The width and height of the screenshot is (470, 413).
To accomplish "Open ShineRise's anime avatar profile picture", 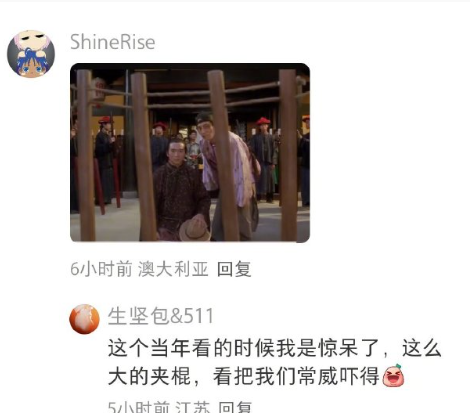I will tap(31, 54).
